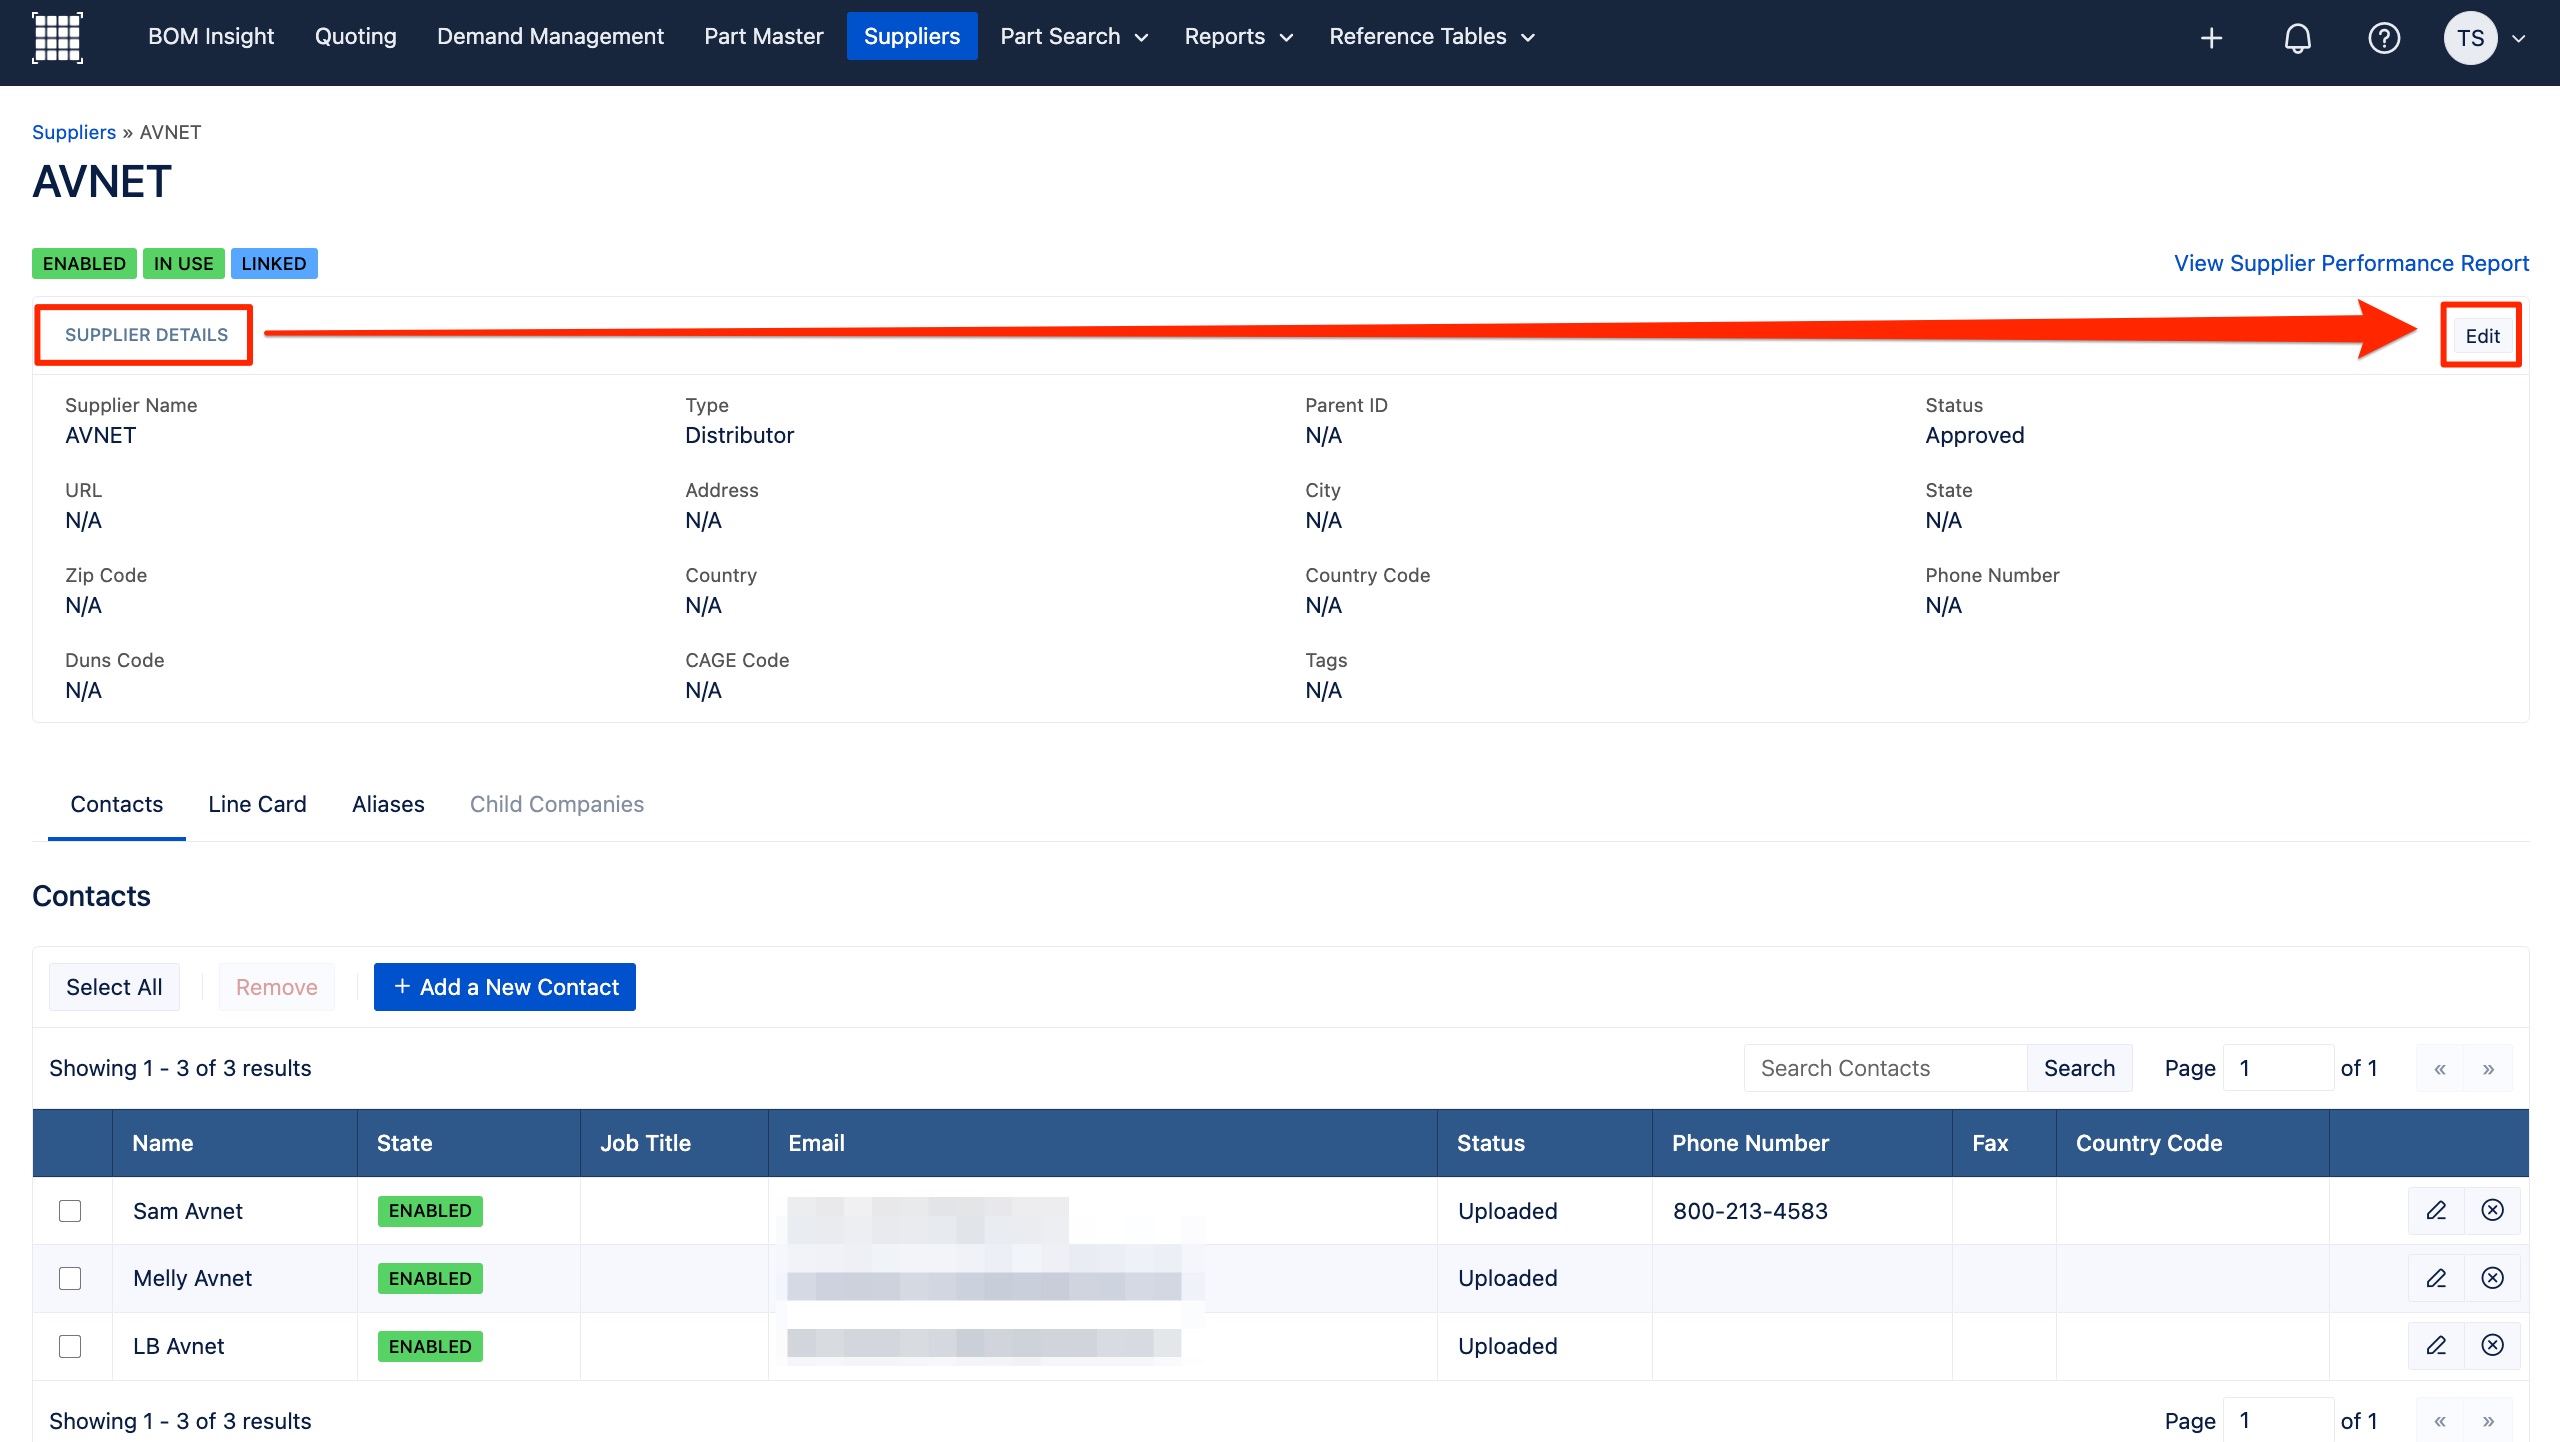Click Edit for supplier details
Viewport: 2560px width, 1442px height.
click(x=2482, y=336)
